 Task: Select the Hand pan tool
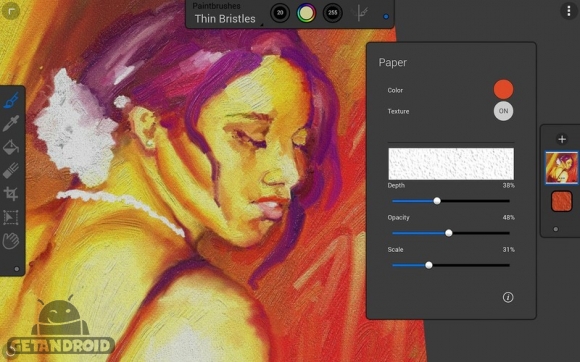coord(11,241)
